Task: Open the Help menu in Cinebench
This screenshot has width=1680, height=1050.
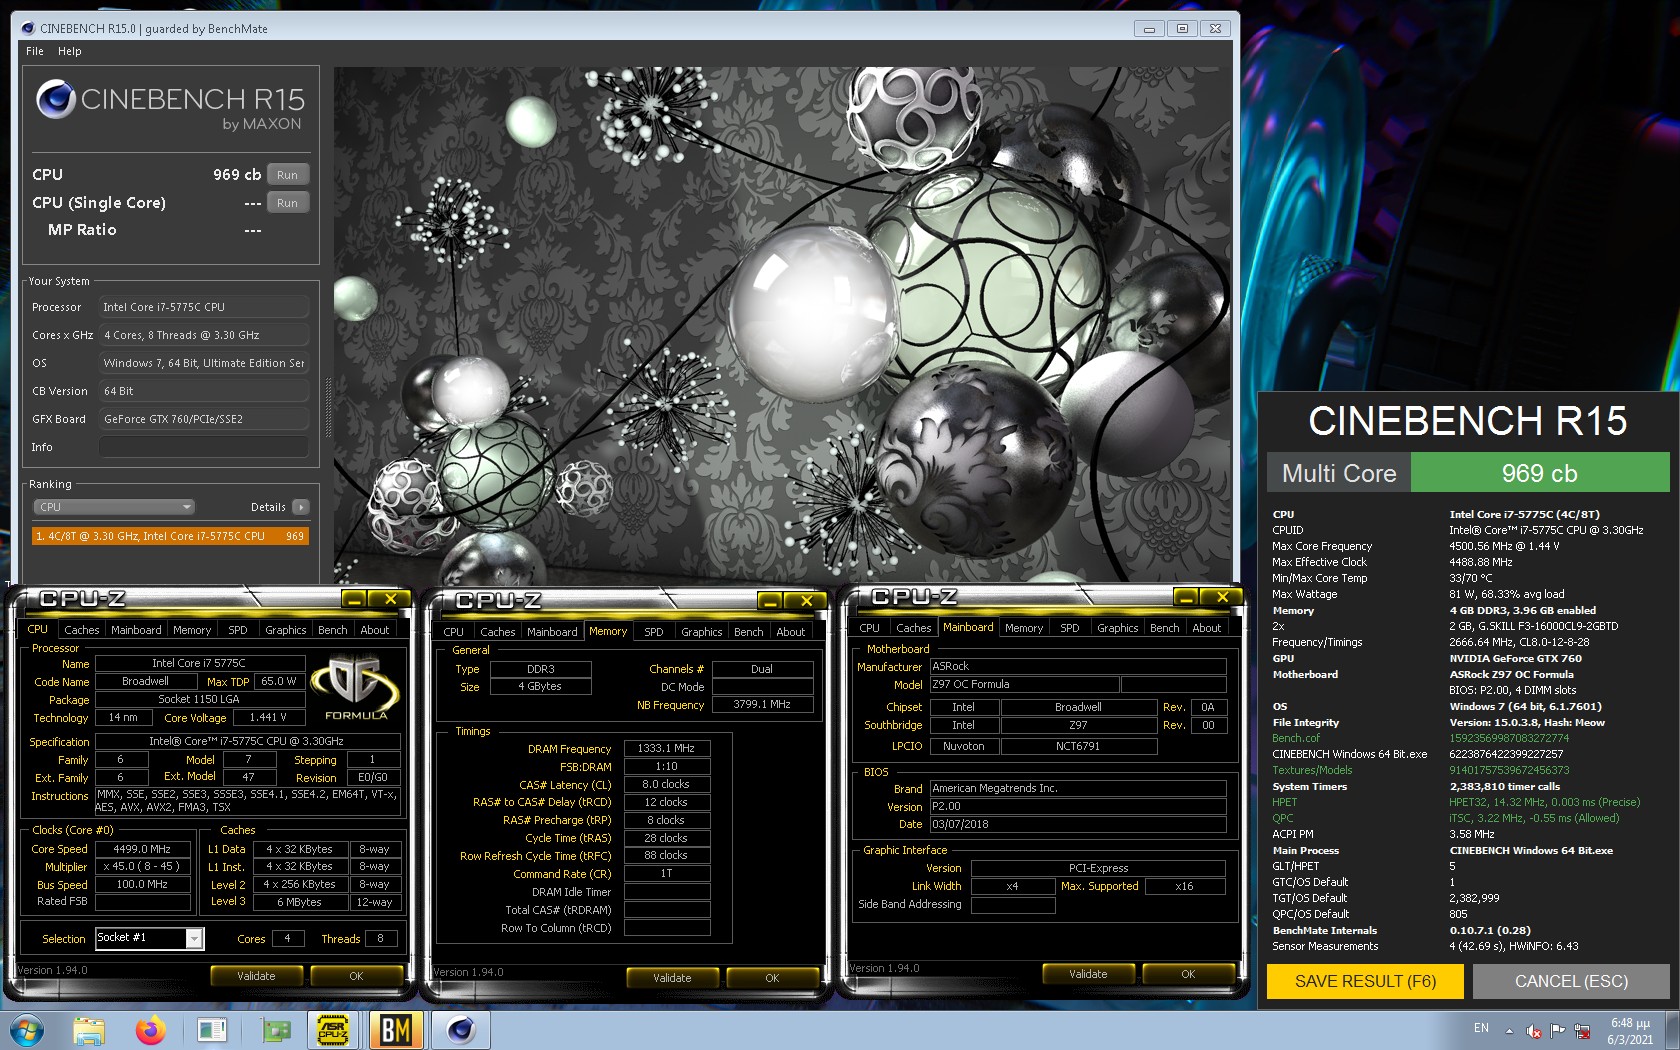Action: [69, 51]
